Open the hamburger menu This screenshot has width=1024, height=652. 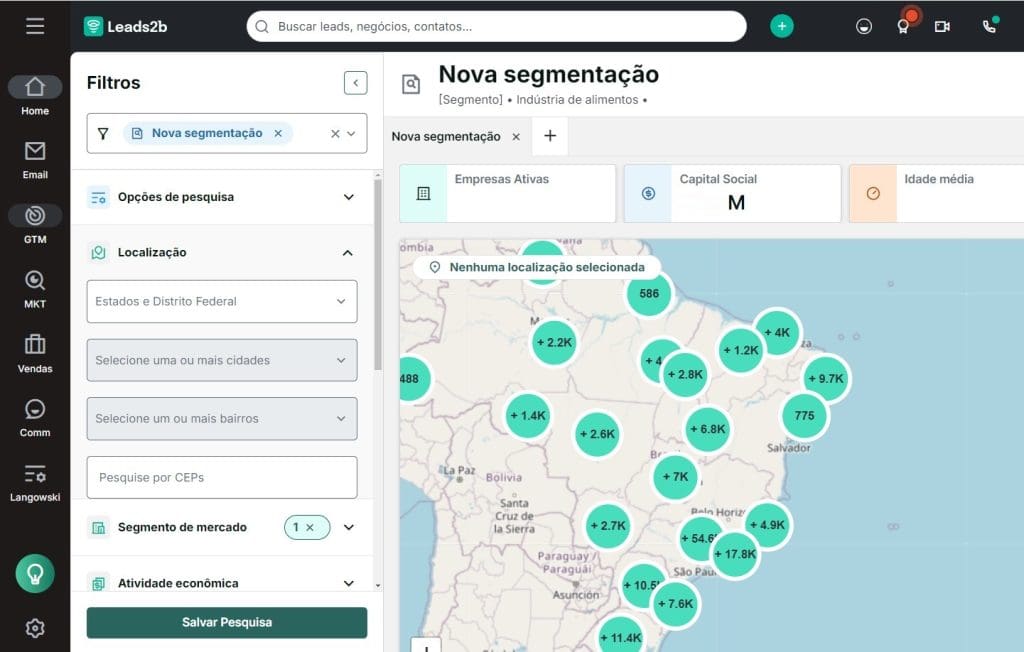click(35, 26)
